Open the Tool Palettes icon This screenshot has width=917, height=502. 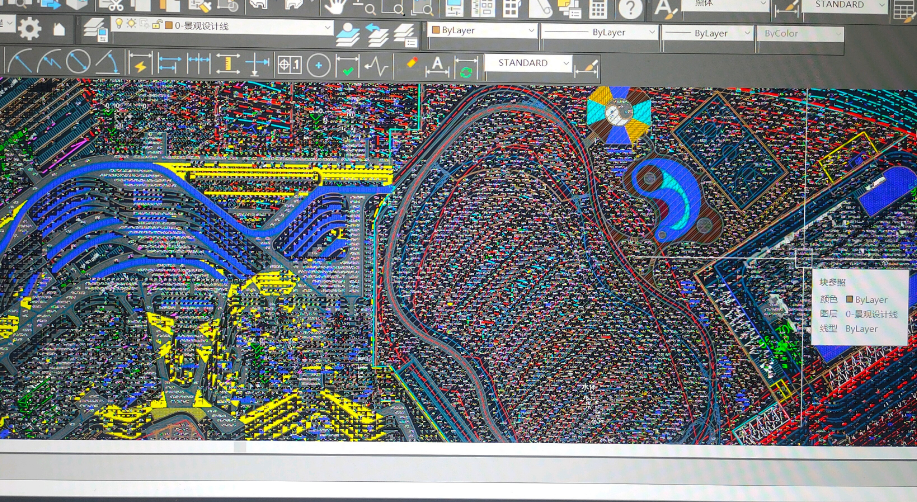(x=512, y=8)
